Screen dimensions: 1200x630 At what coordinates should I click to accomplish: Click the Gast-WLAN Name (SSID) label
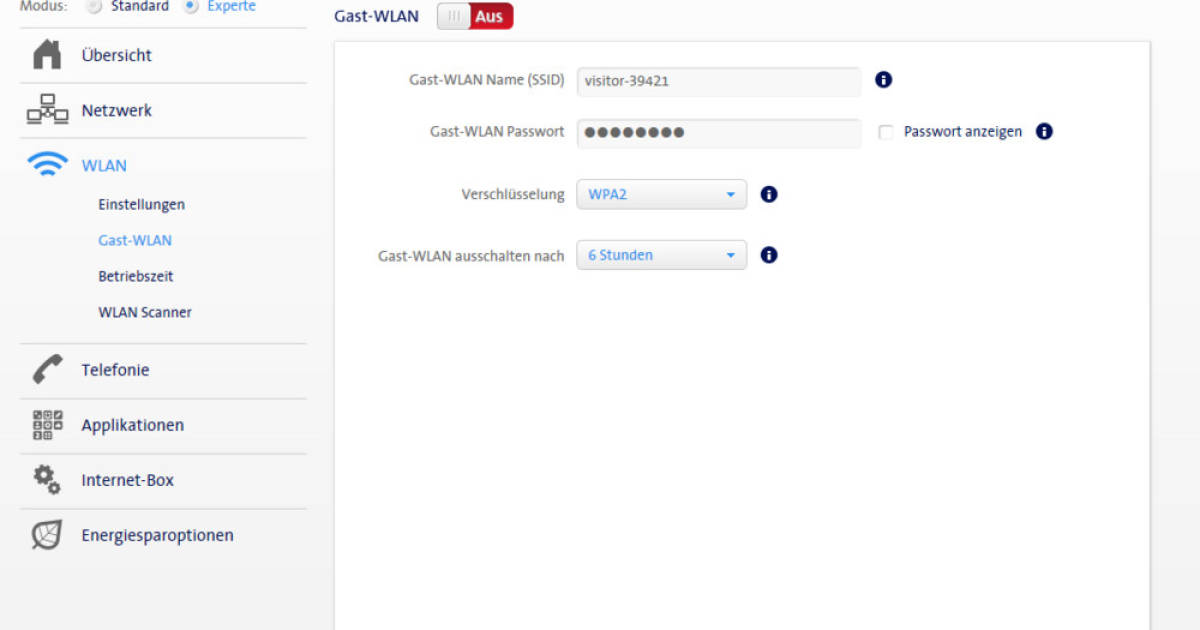487,80
